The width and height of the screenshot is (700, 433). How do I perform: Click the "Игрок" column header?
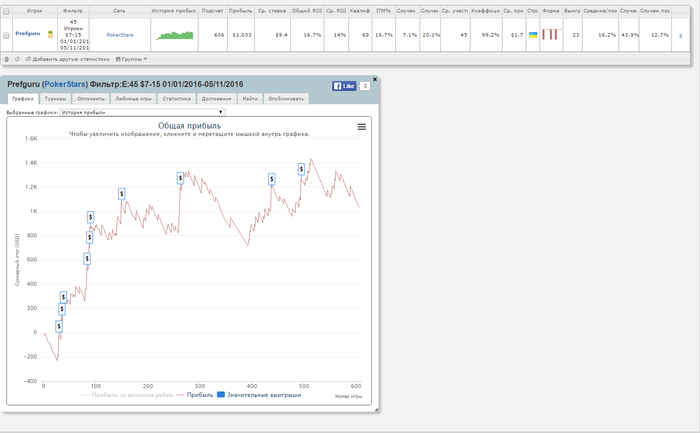tap(35, 11)
